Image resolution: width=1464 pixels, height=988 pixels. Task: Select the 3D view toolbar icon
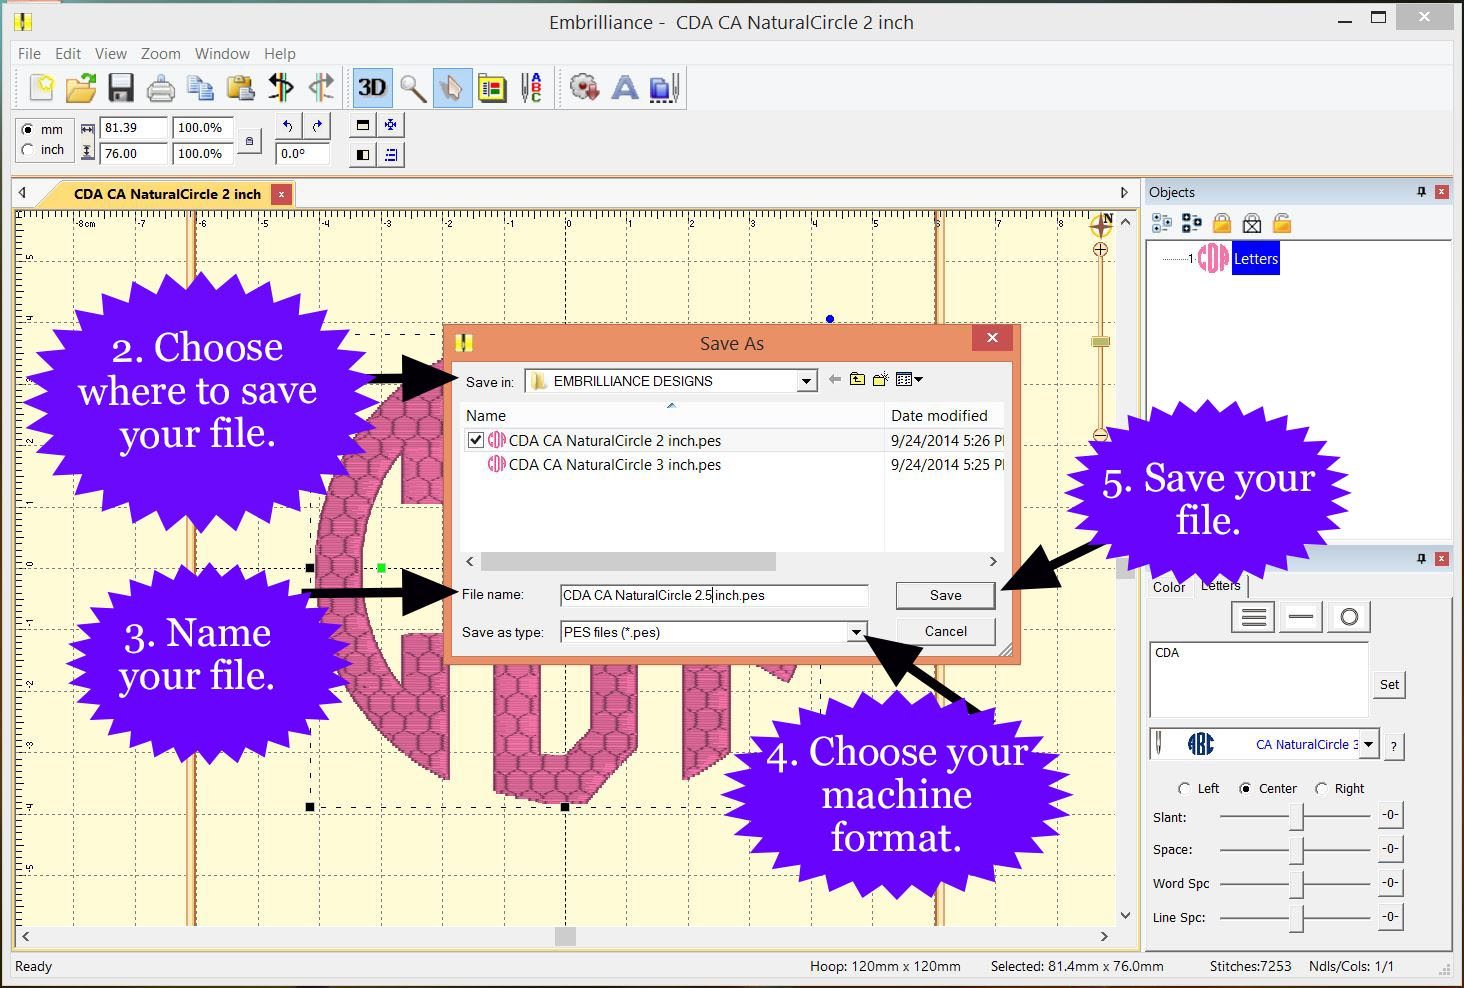(372, 88)
